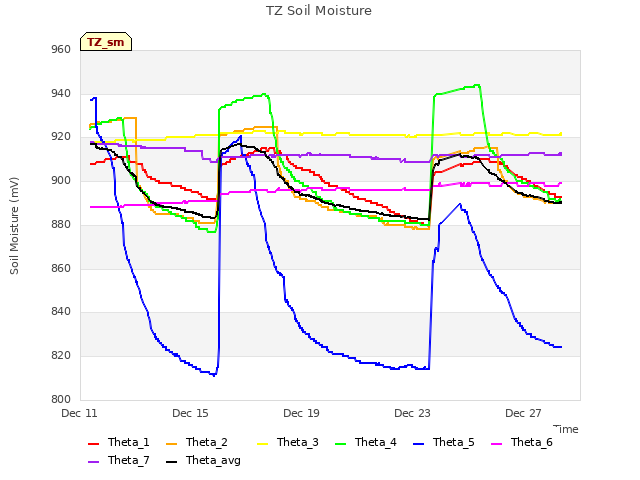Click the Dec 15 x-axis tick label

click(x=190, y=413)
